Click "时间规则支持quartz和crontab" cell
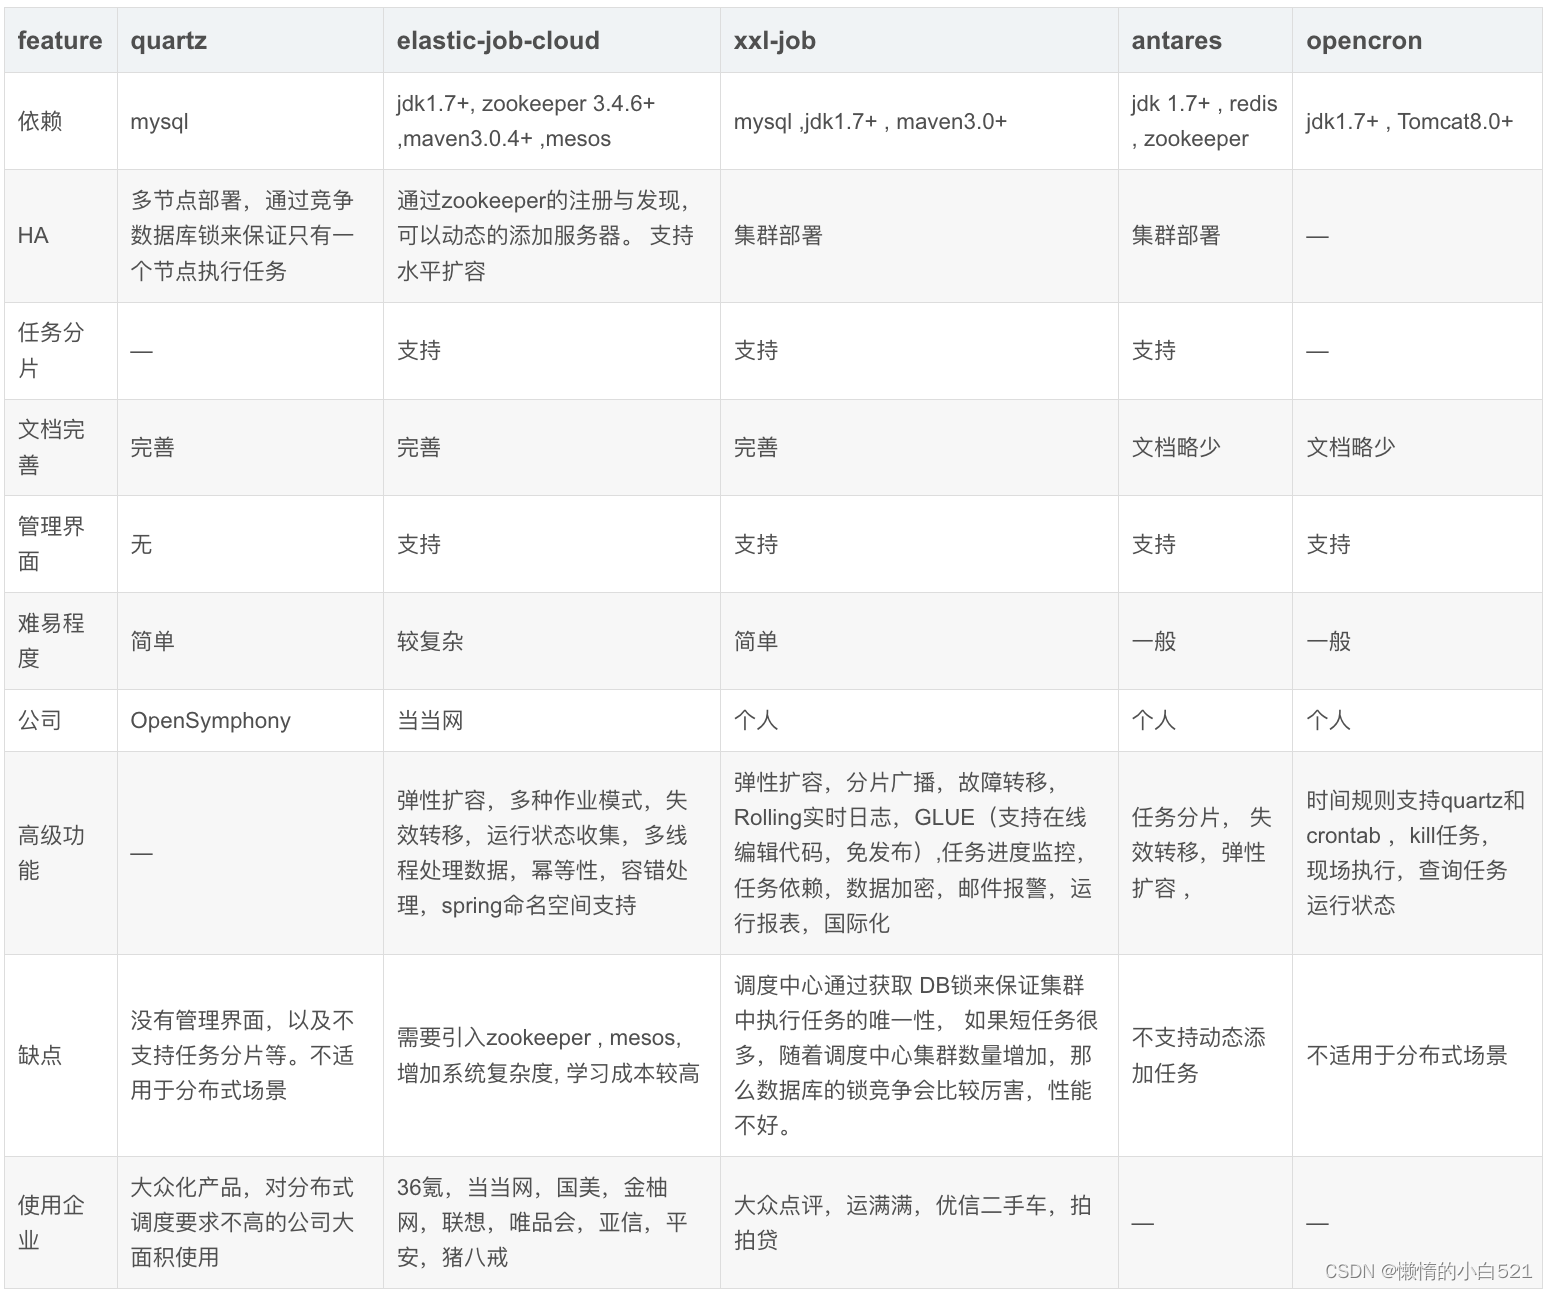Screen dimensions: 1548x1290 pos(1415,853)
